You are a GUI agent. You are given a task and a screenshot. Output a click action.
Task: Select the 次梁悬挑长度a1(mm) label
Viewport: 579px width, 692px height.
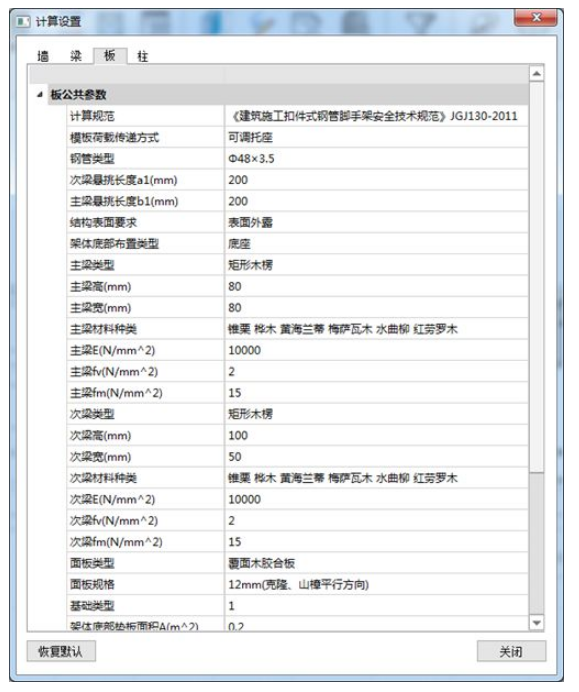(x=124, y=180)
